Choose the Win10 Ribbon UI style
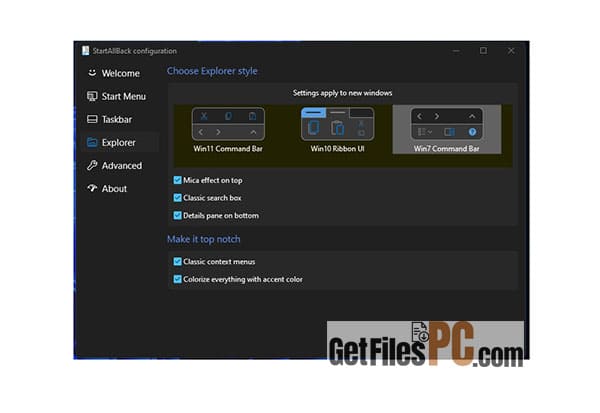 click(338, 130)
